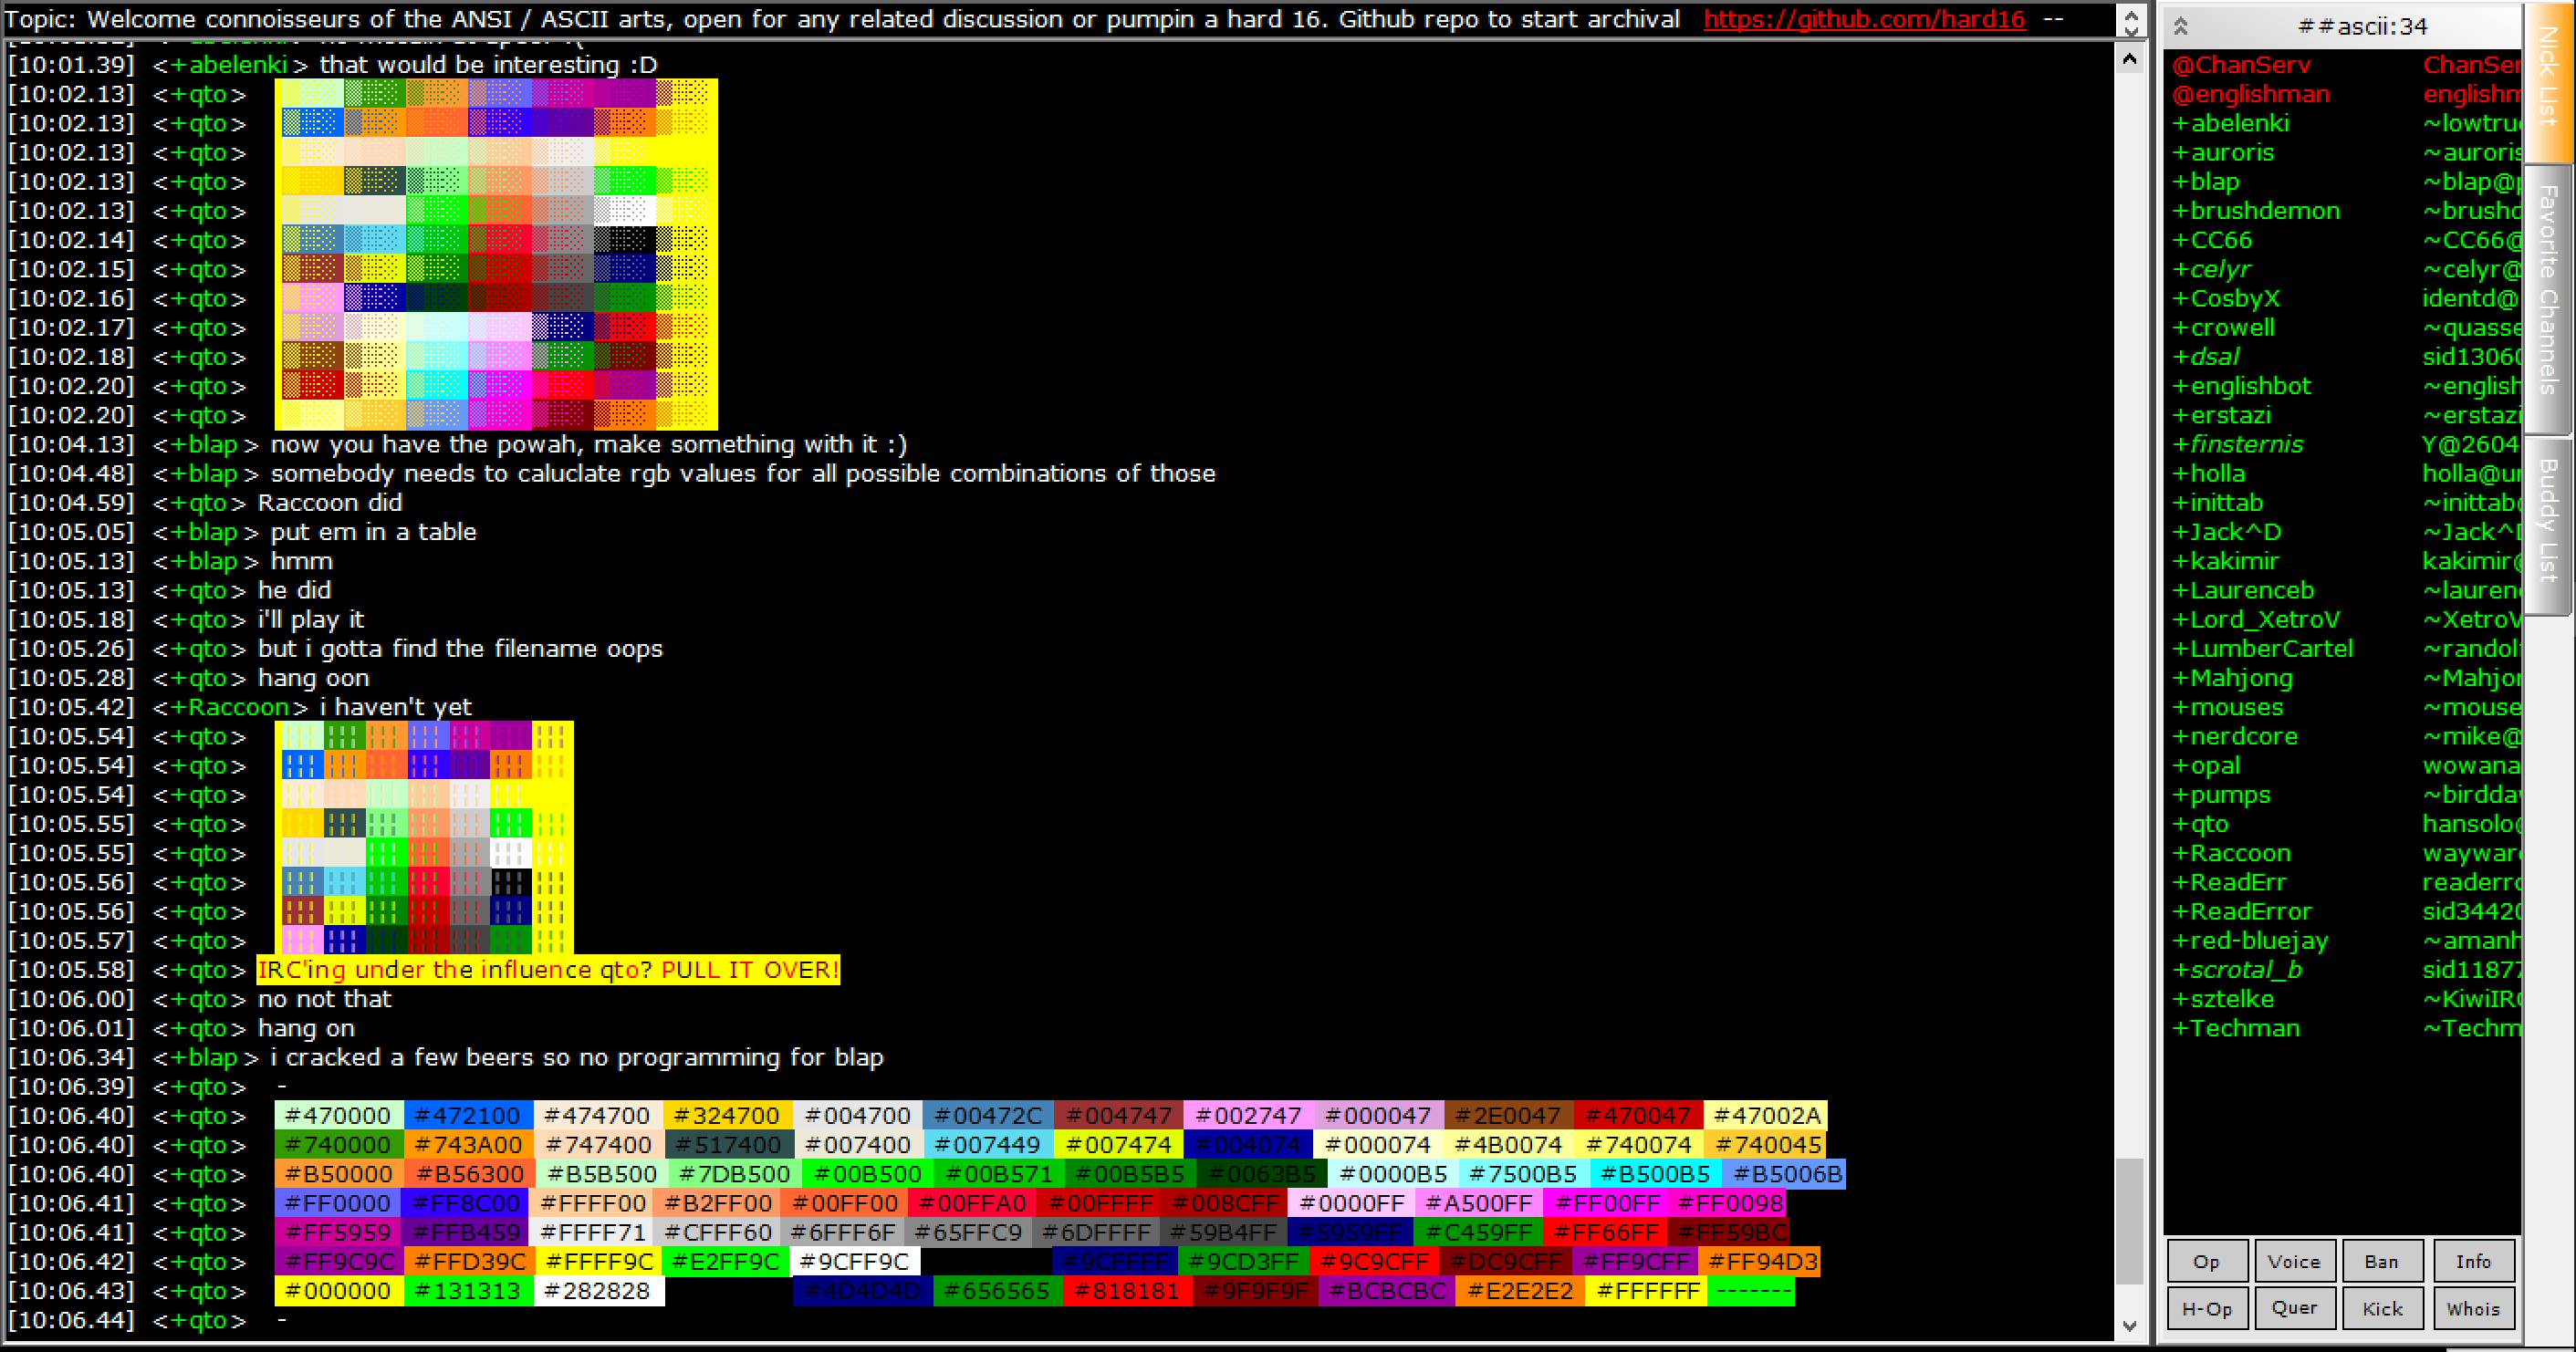Select +Techman in nick list
This screenshot has width=2576, height=1352.
coord(2235,1028)
